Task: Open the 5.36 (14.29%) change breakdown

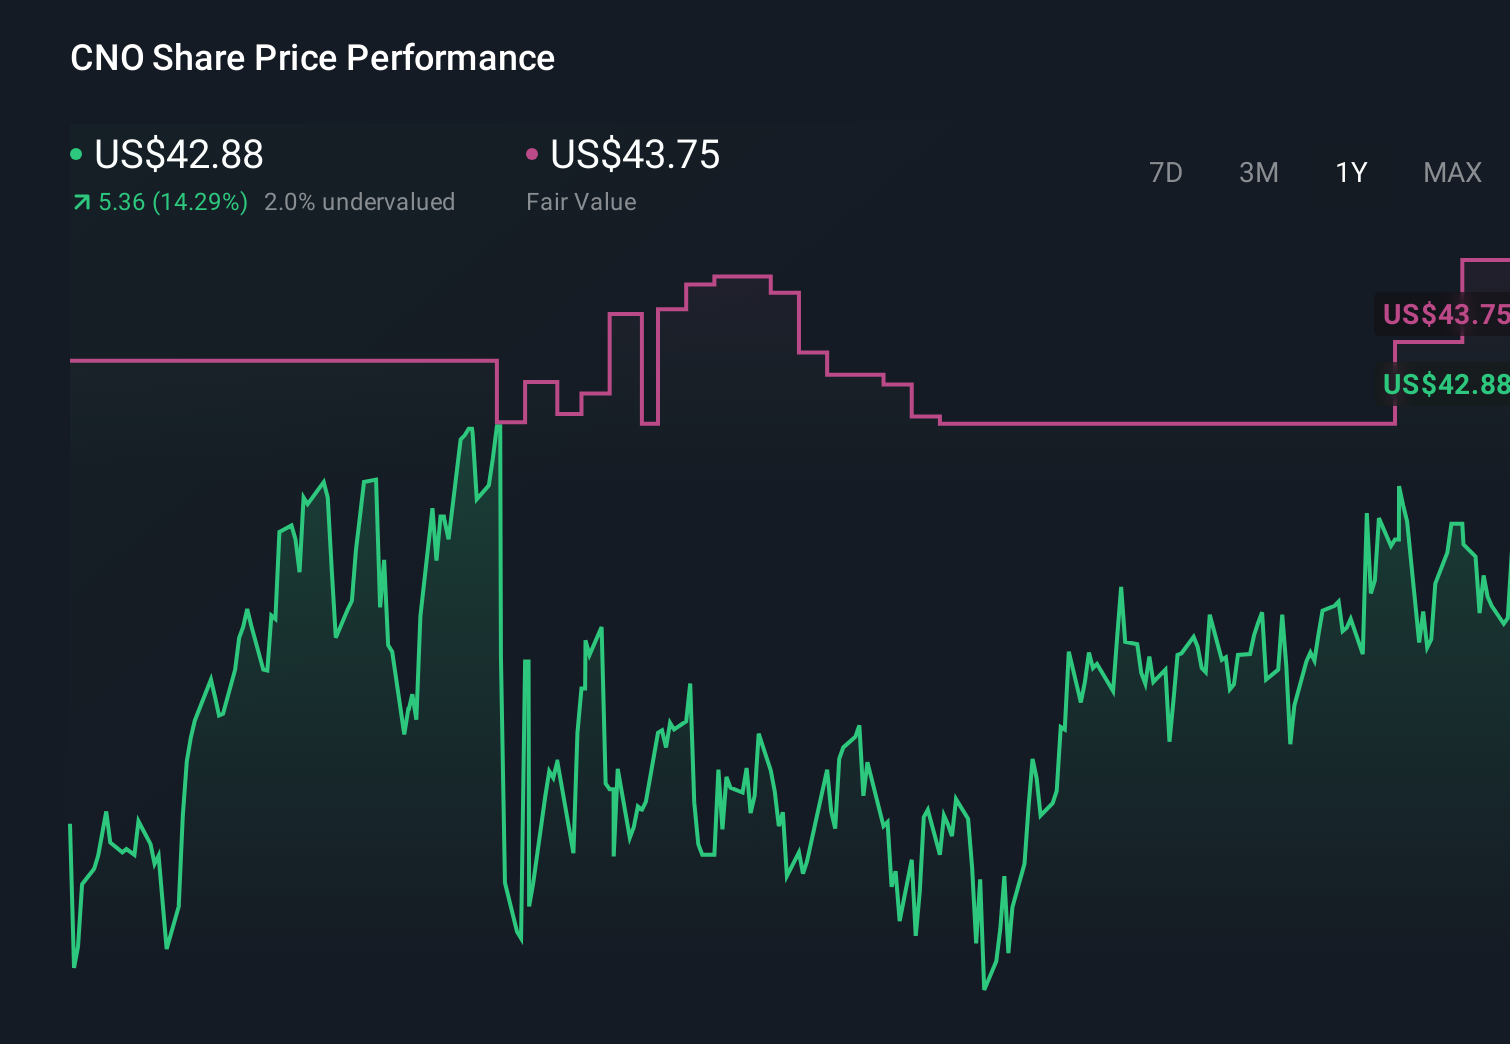Action: tap(172, 201)
